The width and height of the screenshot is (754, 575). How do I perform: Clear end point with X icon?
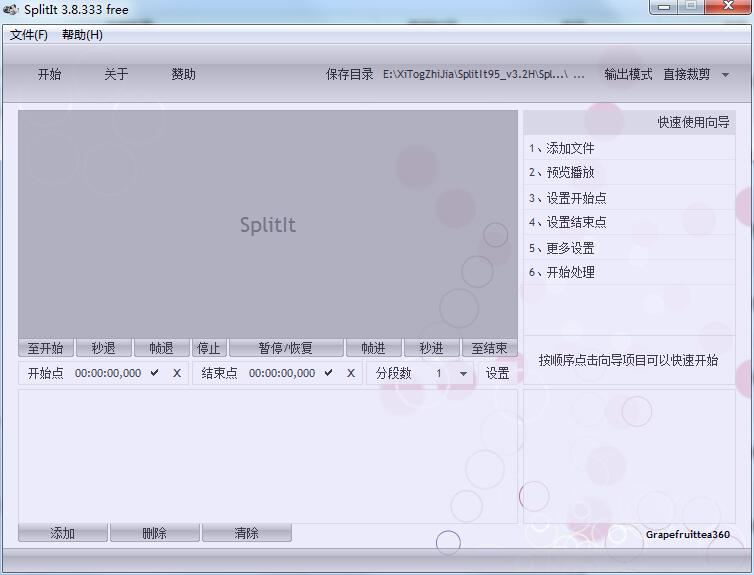[x=351, y=373]
